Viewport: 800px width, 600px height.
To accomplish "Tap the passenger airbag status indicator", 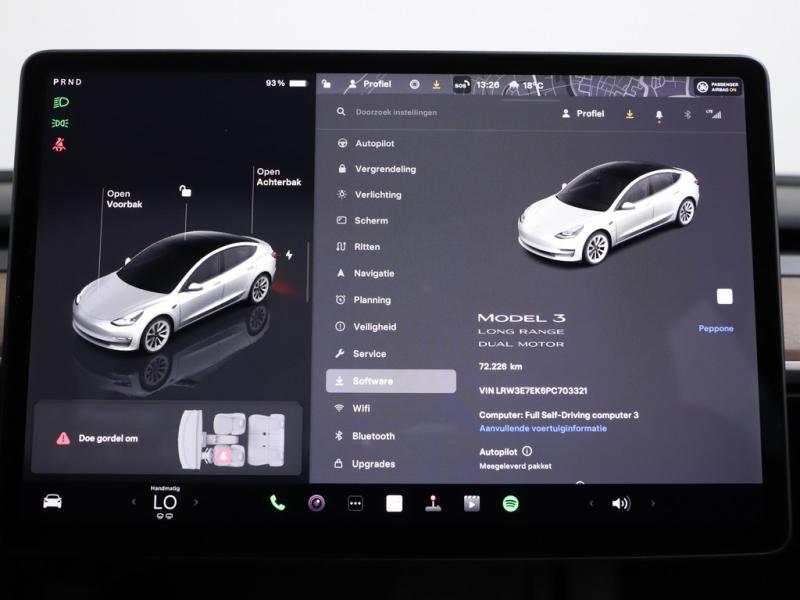I will click(x=718, y=87).
